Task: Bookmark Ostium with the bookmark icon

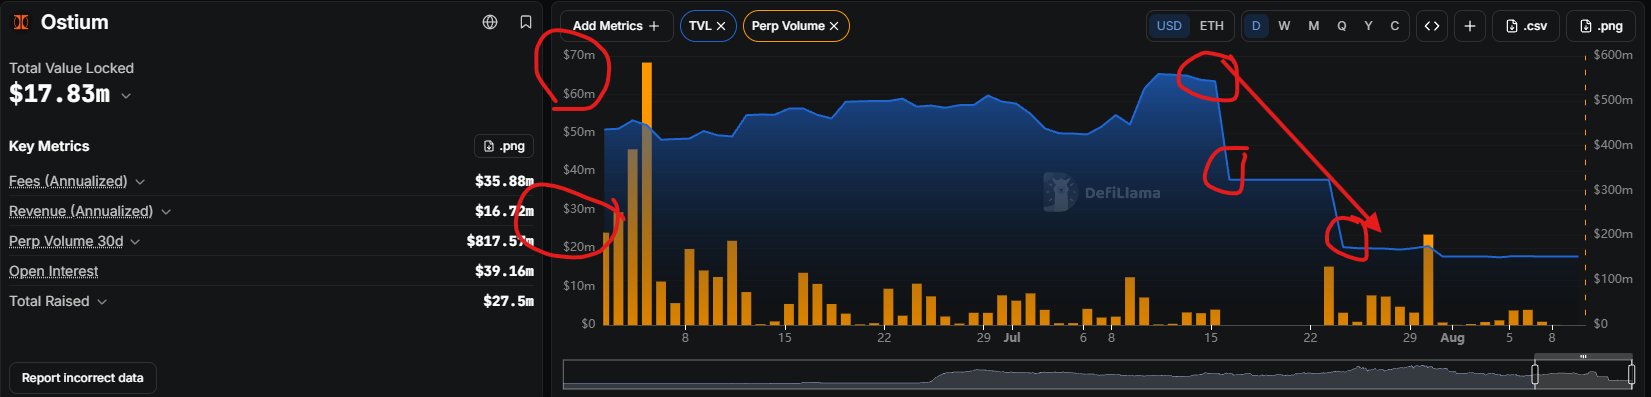Action: coord(526,22)
